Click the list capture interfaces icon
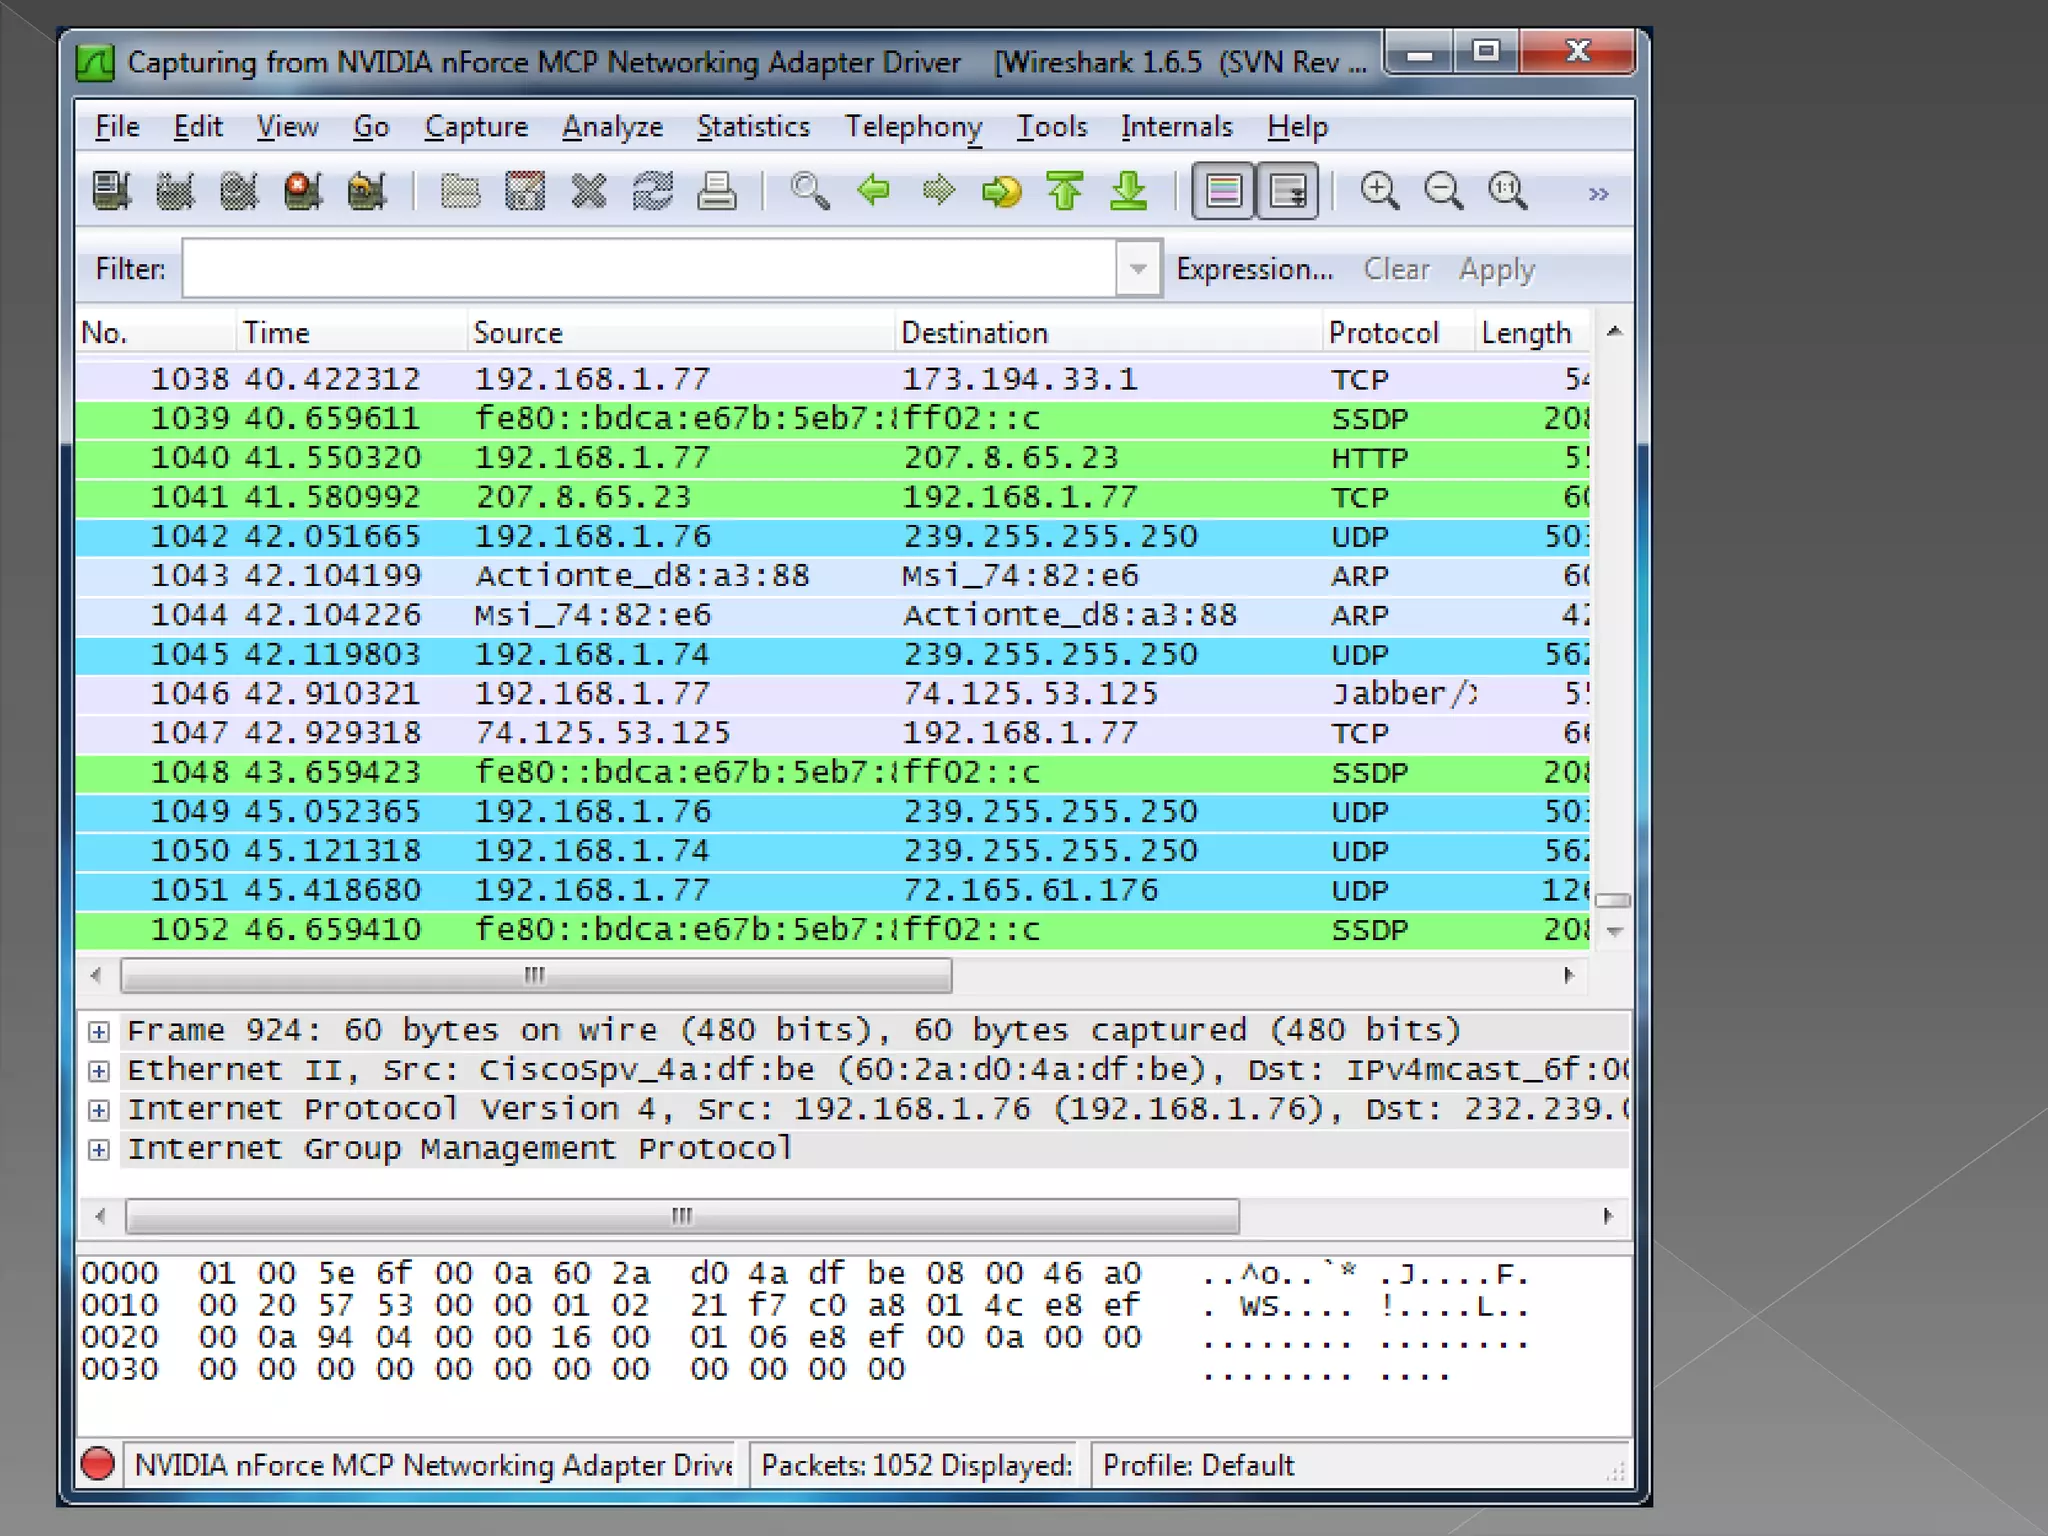The height and width of the screenshot is (1536, 2048). tap(111, 191)
